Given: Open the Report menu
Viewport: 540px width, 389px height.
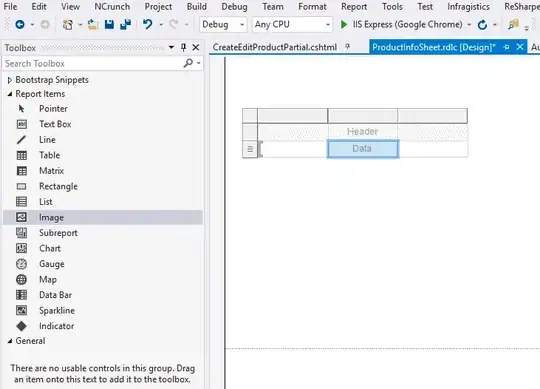Looking at the screenshot, I should click(x=354, y=7).
